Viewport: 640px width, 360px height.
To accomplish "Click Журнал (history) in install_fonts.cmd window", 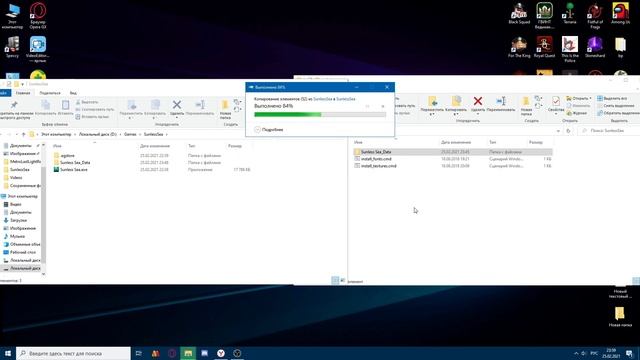I will click(x=576, y=113).
